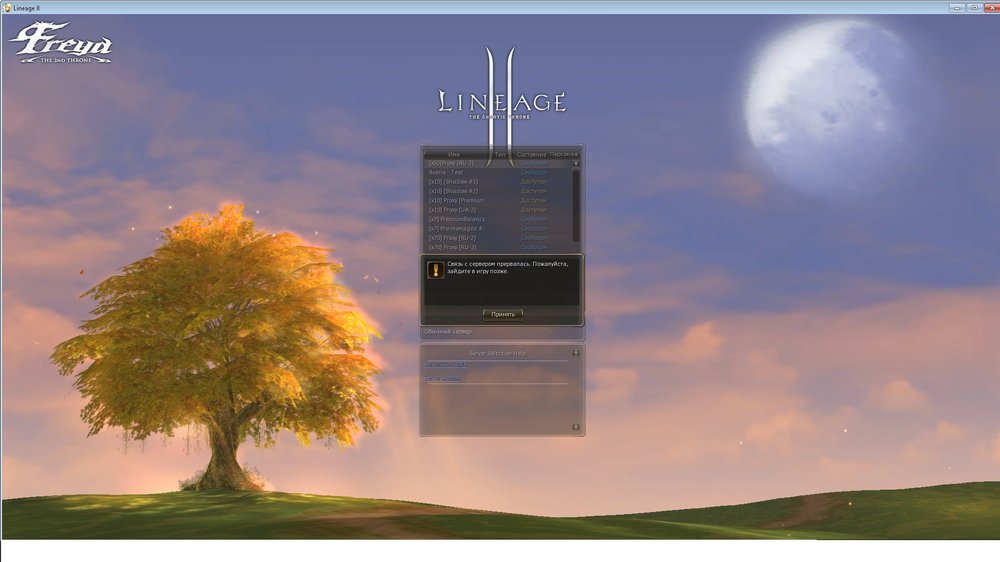
Task: Select the [x10] [Shadow #1] server
Action: click(453, 182)
